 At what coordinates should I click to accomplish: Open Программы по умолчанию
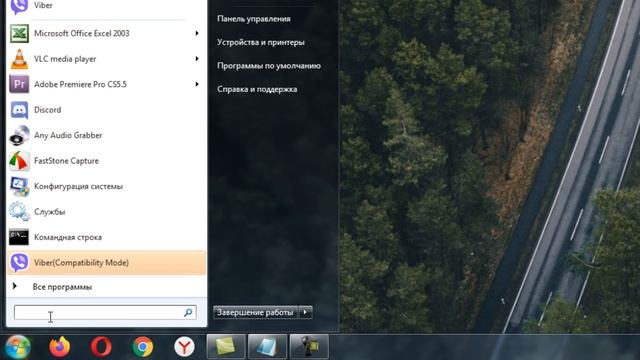[x=269, y=66]
